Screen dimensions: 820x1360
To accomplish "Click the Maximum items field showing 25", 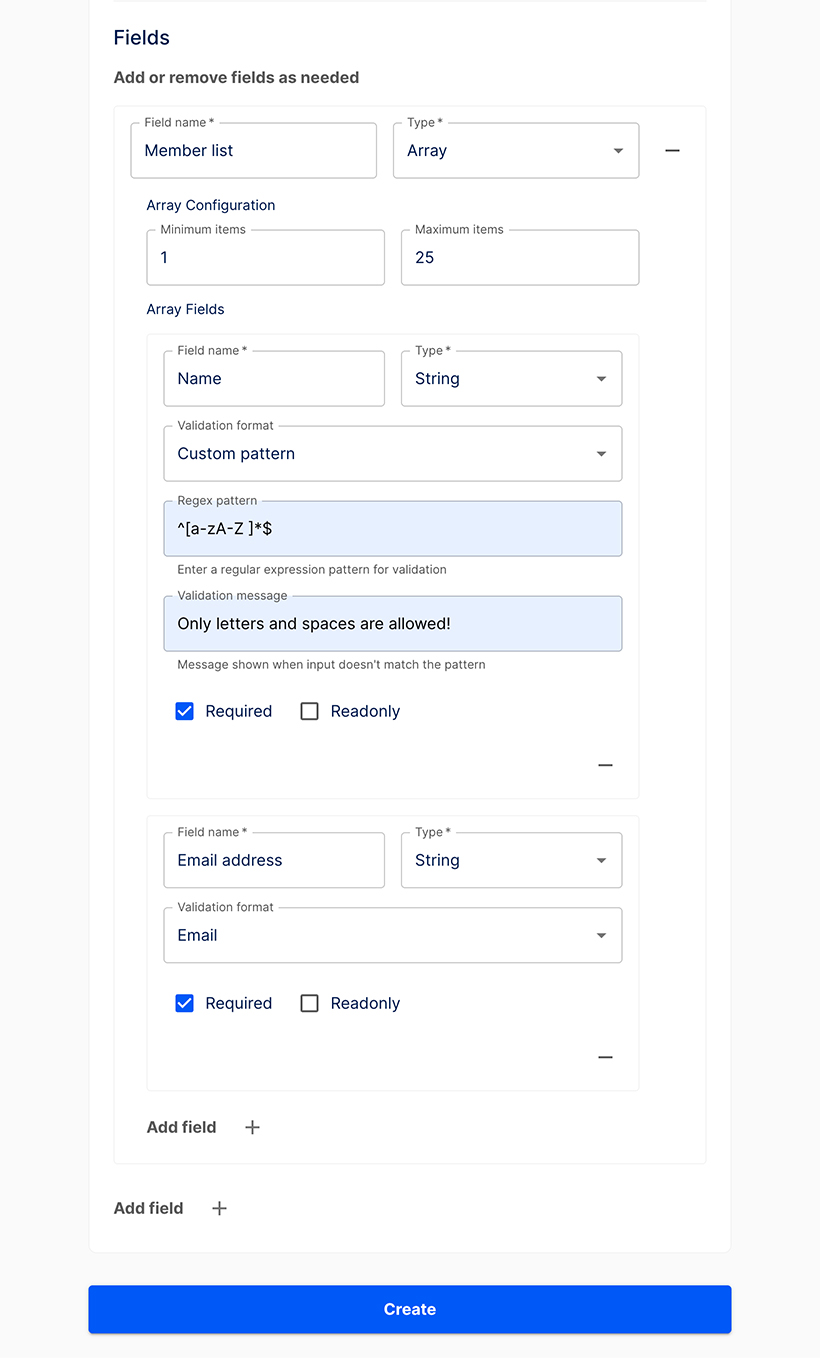I will (519, 258).
